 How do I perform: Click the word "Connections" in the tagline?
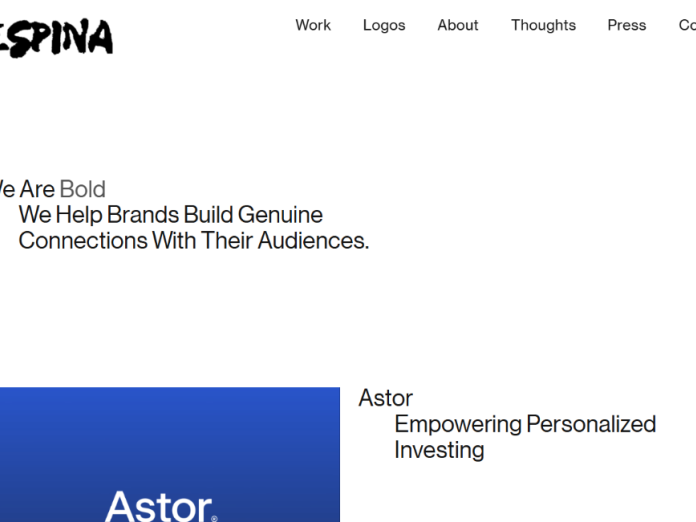click(82, 241)
